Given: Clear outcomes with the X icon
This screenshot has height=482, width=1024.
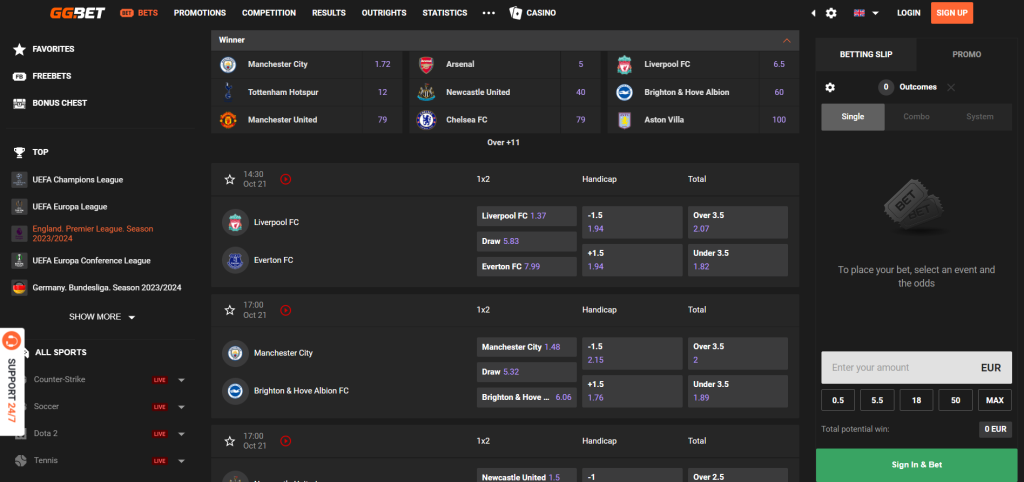Looking at the screenshot, I should 951,88.
